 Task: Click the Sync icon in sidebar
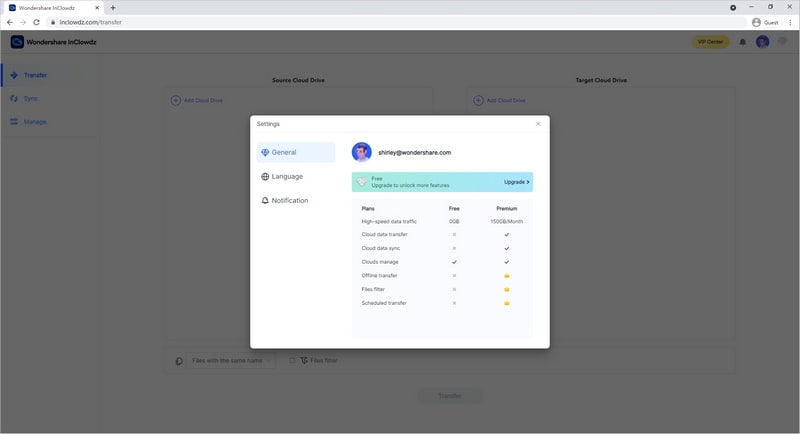(x=14, y=98)
